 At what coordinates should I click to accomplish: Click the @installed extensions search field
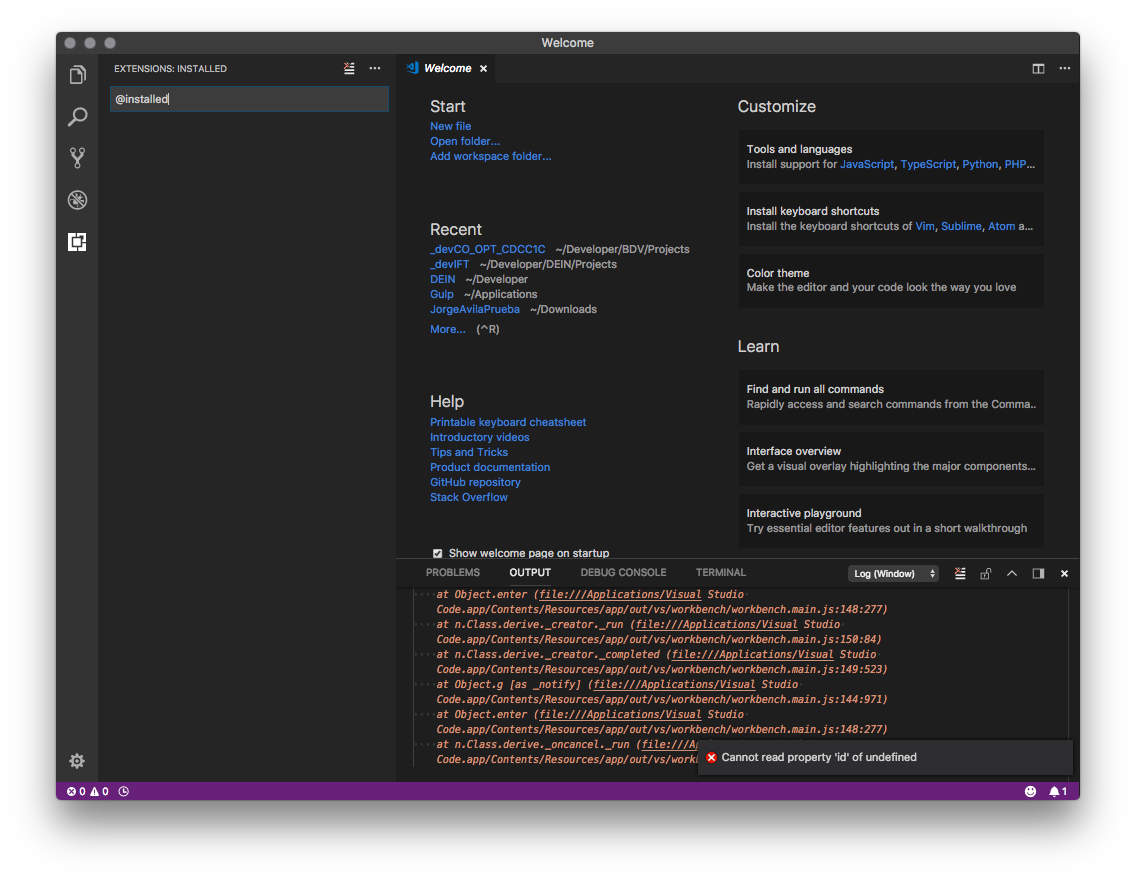tap(249, 99)
